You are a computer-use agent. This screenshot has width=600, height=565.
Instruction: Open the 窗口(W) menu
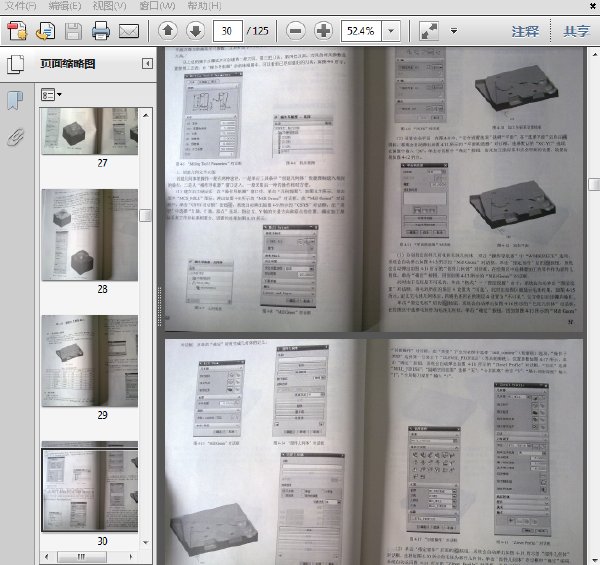pyautogui.click(x=157, y=6)
